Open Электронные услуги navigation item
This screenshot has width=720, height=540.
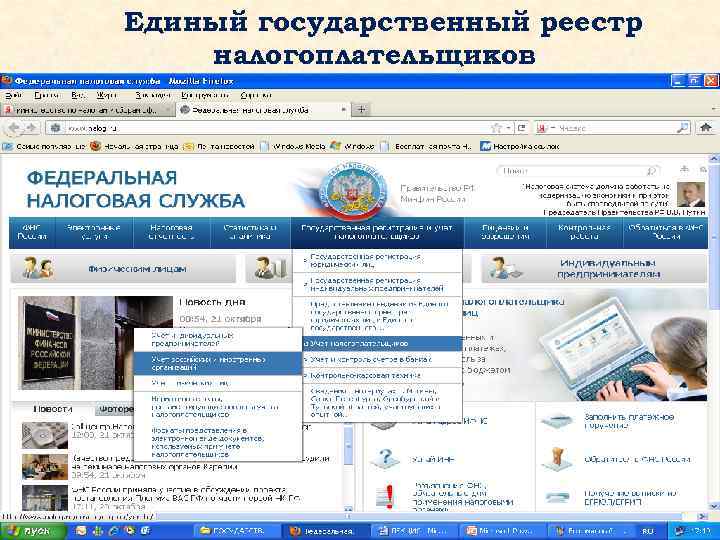pos(94,232)
